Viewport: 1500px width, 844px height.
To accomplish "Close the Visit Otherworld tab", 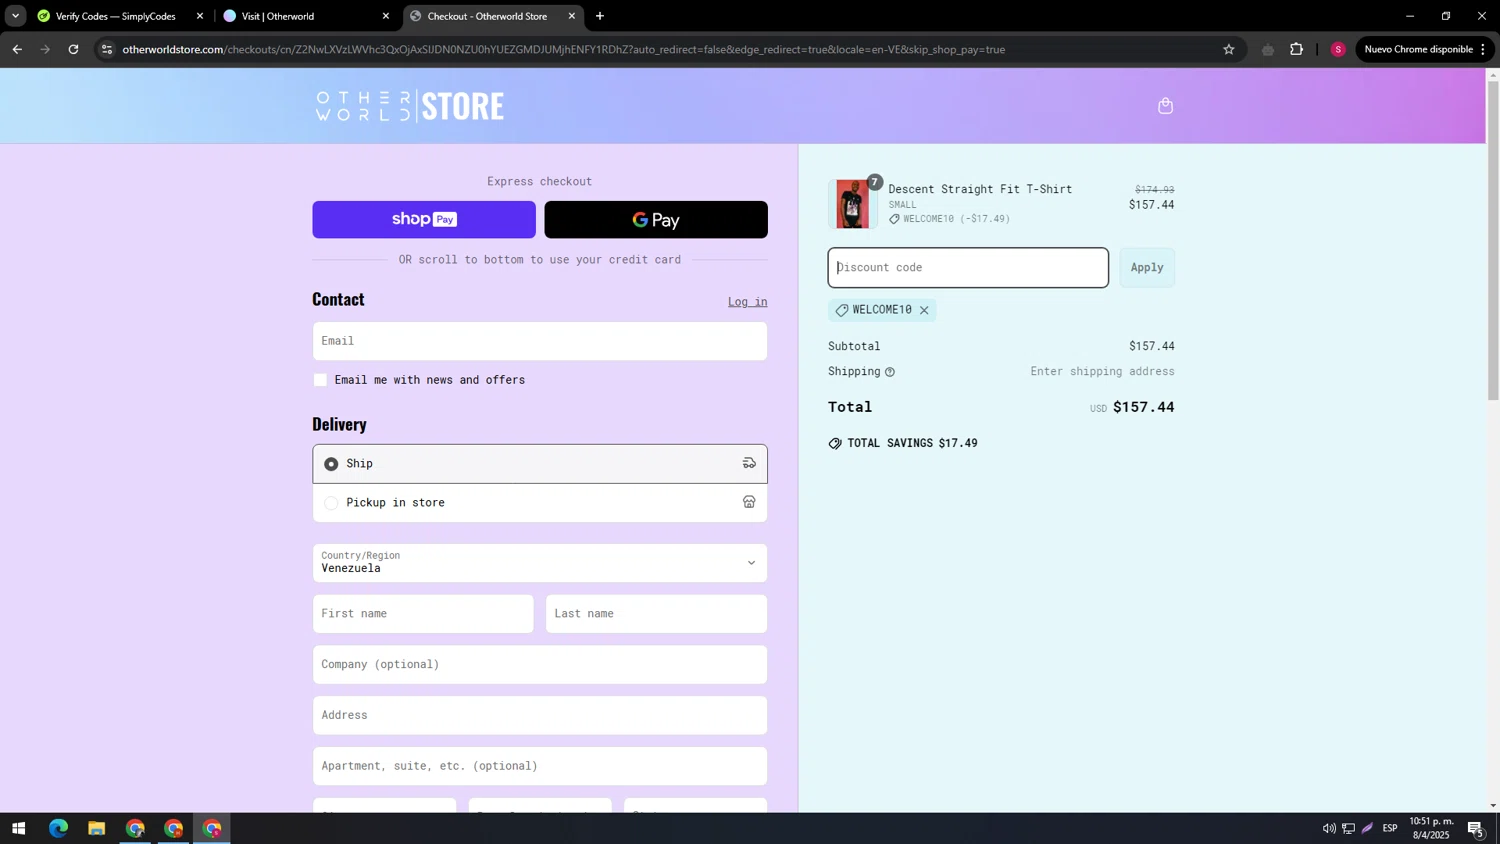I will [386, 16].
